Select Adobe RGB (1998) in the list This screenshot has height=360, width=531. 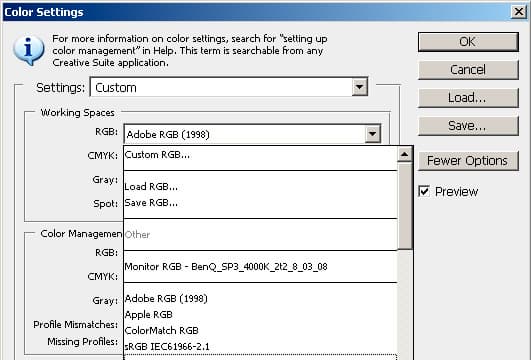click(x=260, y=299)
